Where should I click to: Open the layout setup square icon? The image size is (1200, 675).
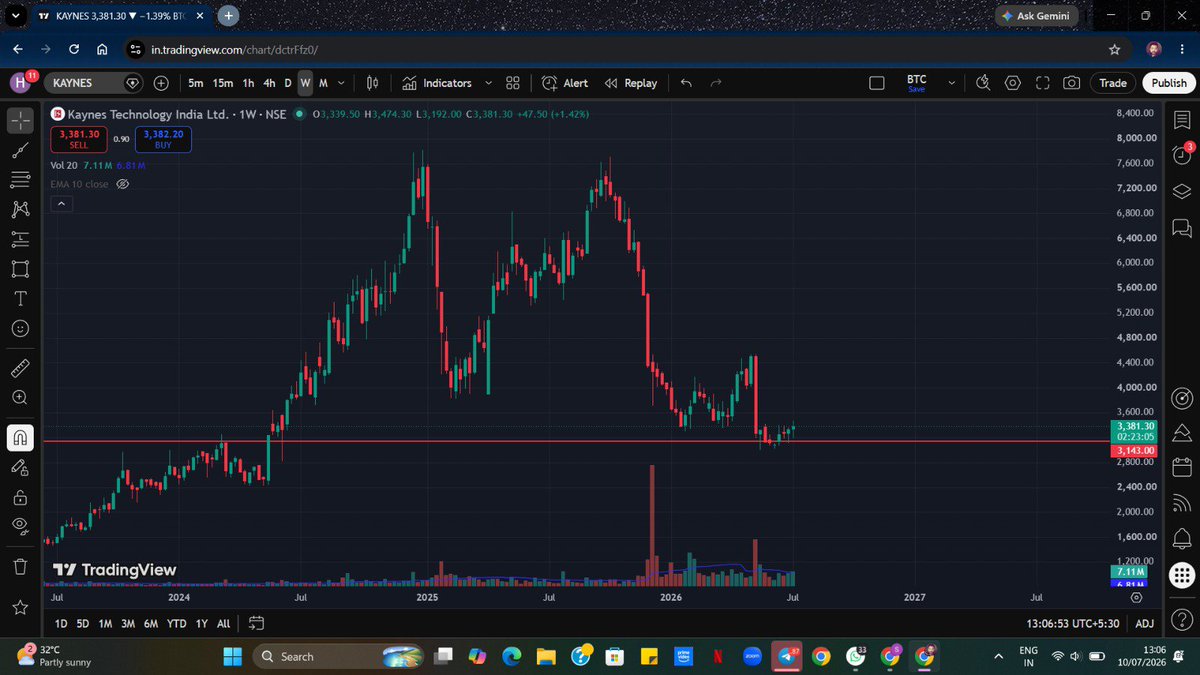(x=877, y=83)
